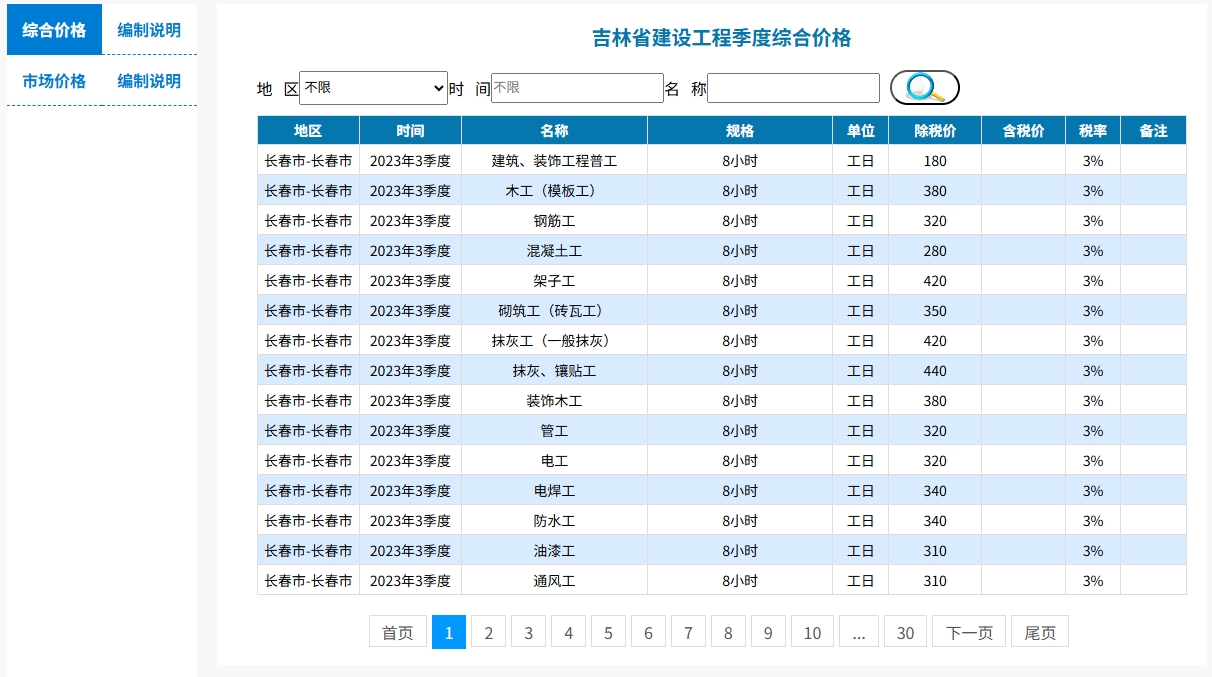This screenshot has height=677, width=1212.
Task: Go to page 9
Action: coord(768,632)
